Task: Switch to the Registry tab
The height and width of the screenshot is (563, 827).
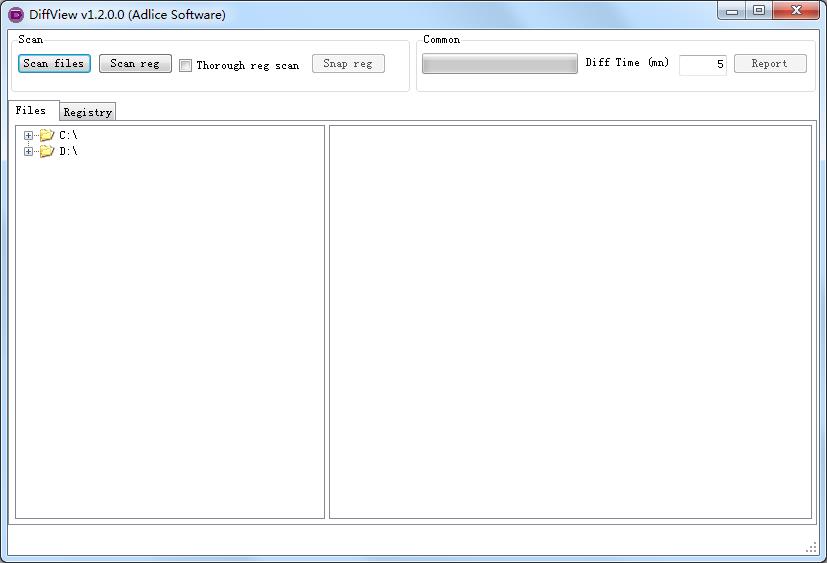Action: (x=87, y=112)
